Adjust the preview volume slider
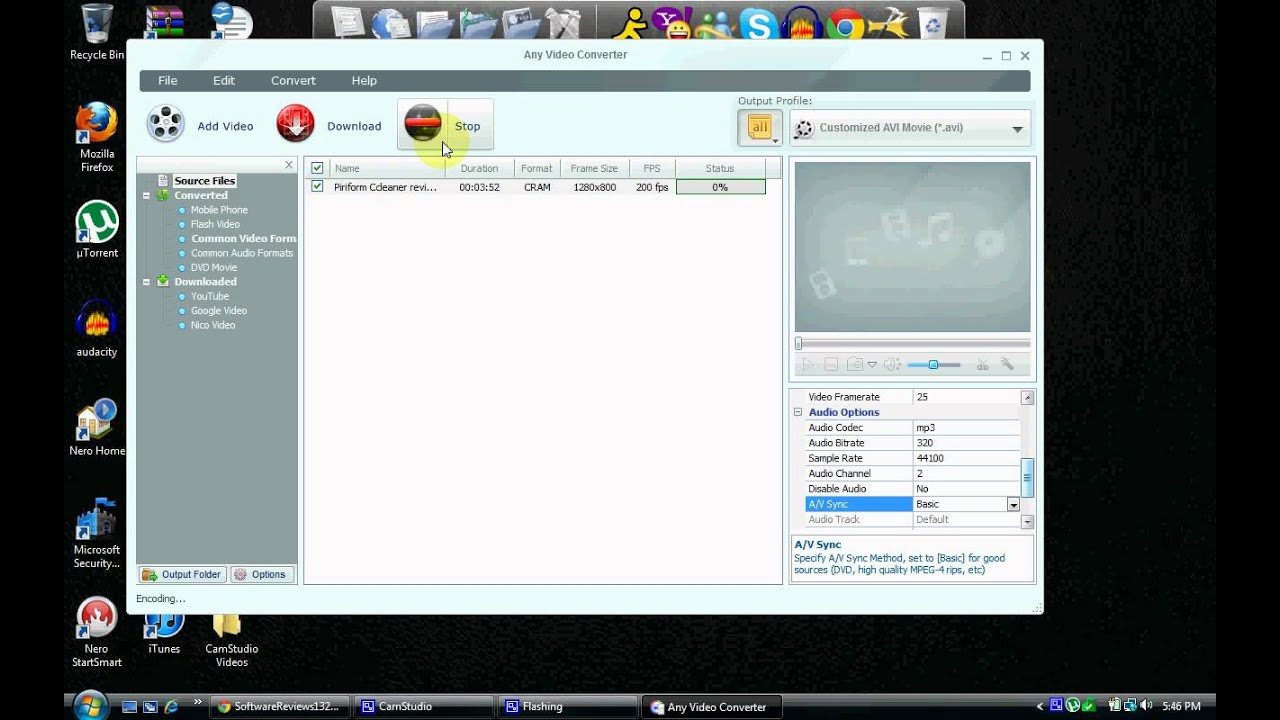 [x=933, y=365]
